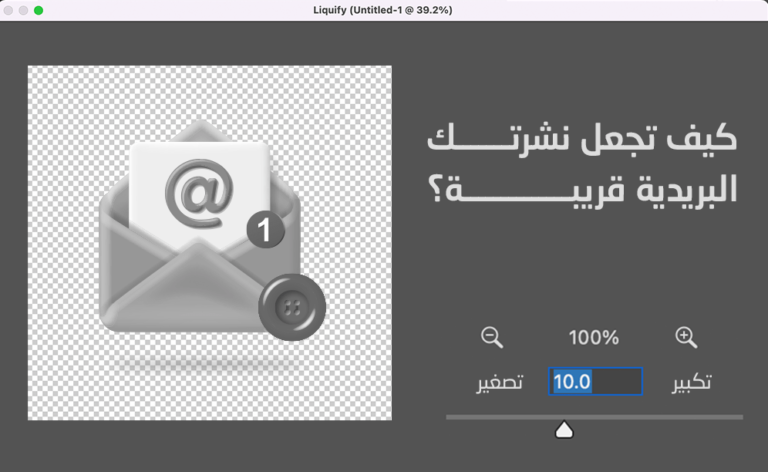This screenshot has width=768, height=472.
Task: Click the Liquify window title text
Action: (x=383, y=10)
